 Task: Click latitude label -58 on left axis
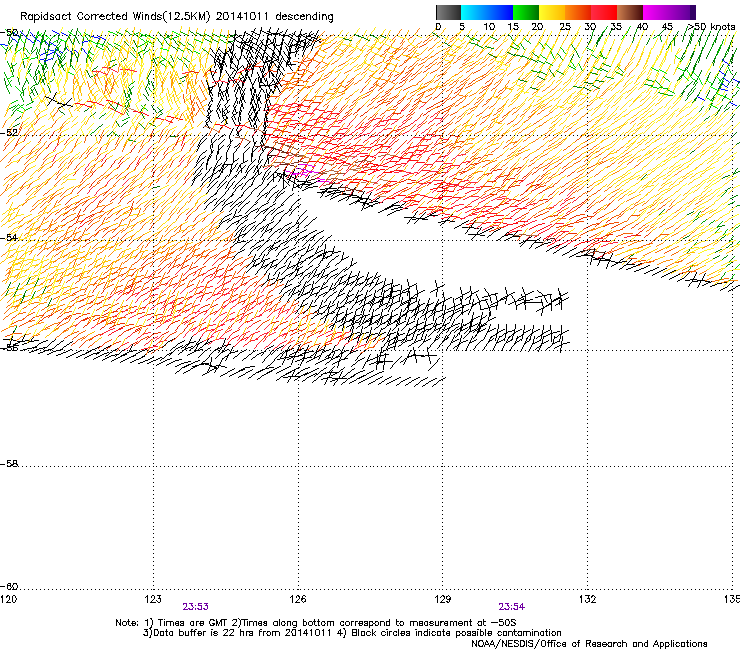[x=9, y=464]
